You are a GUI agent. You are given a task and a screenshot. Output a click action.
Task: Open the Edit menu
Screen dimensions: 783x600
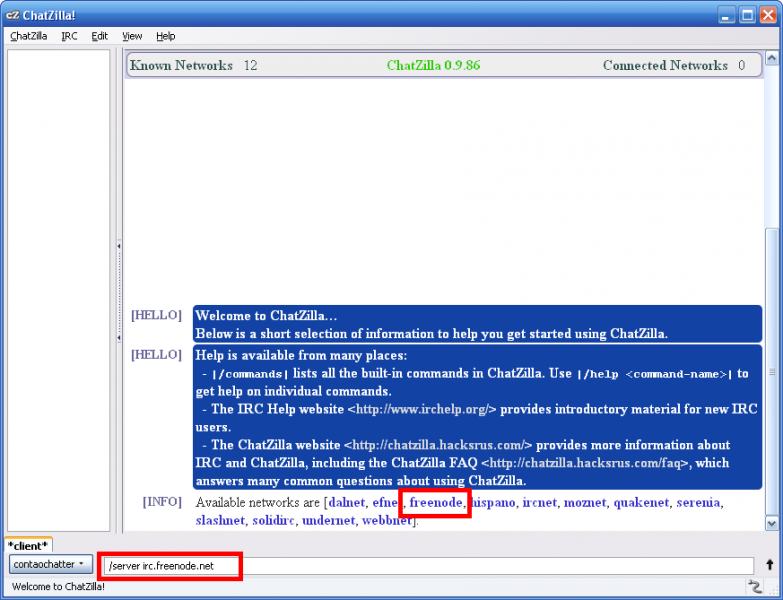coord(99,36)
